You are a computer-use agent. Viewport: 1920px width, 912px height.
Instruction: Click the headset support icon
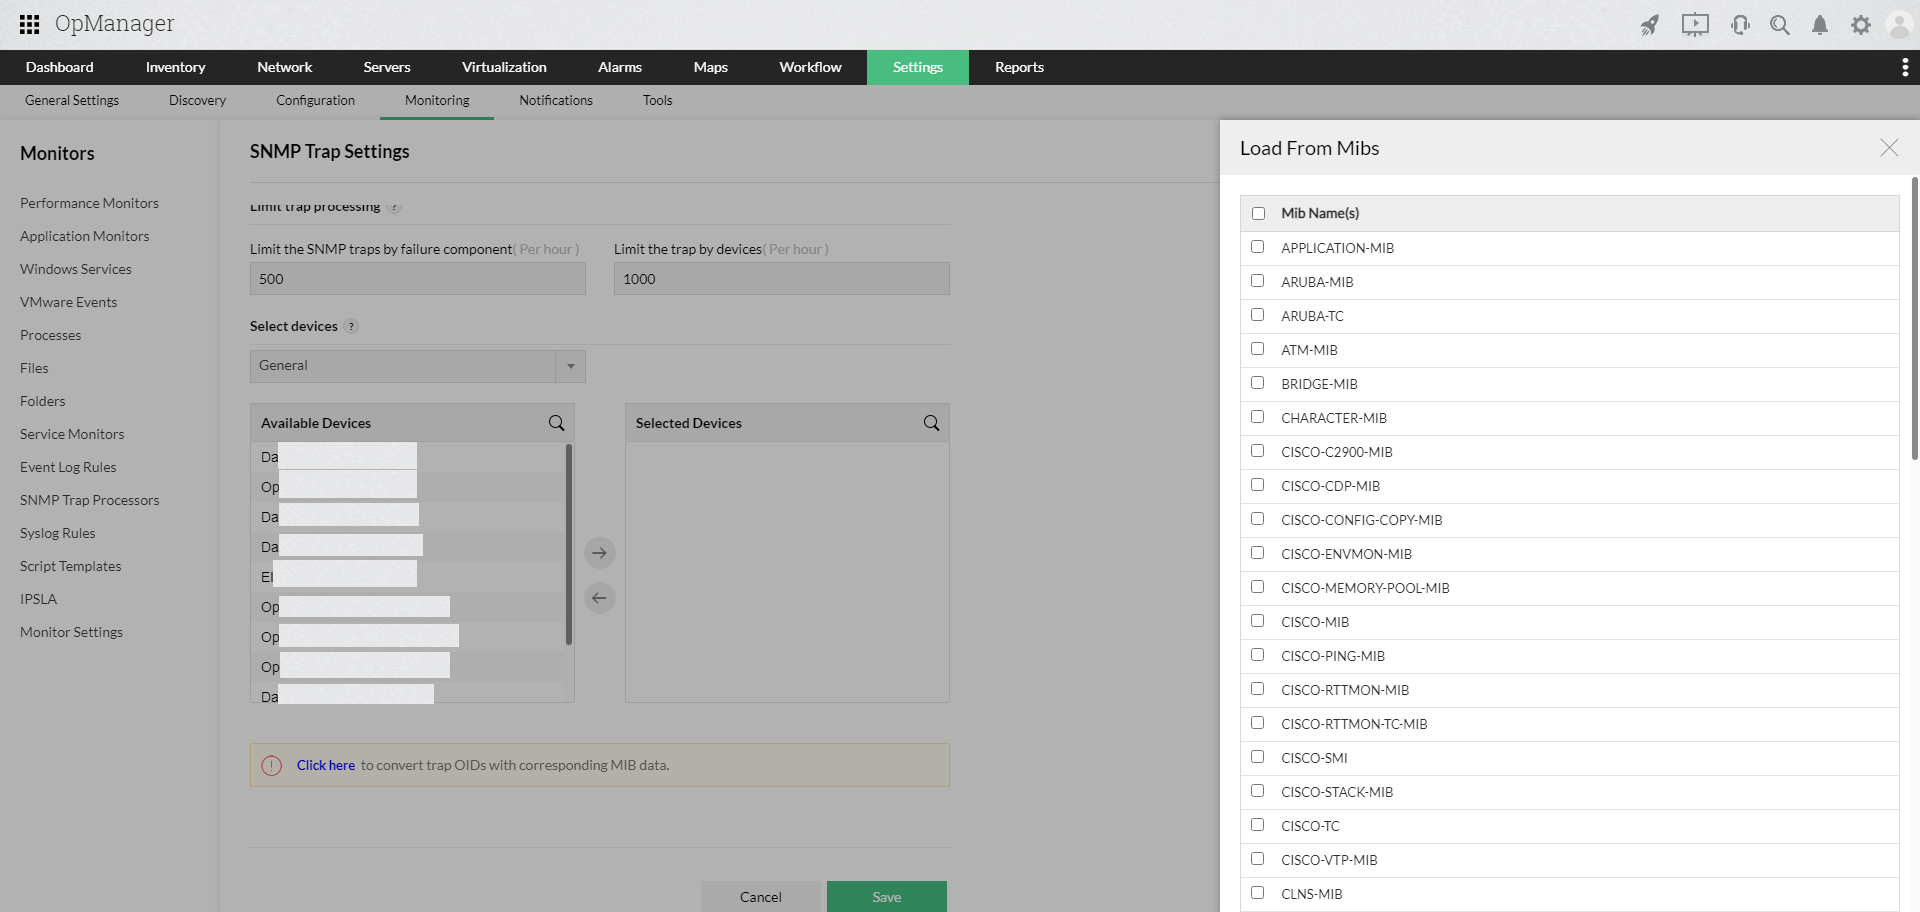[x=1740, y=25]
